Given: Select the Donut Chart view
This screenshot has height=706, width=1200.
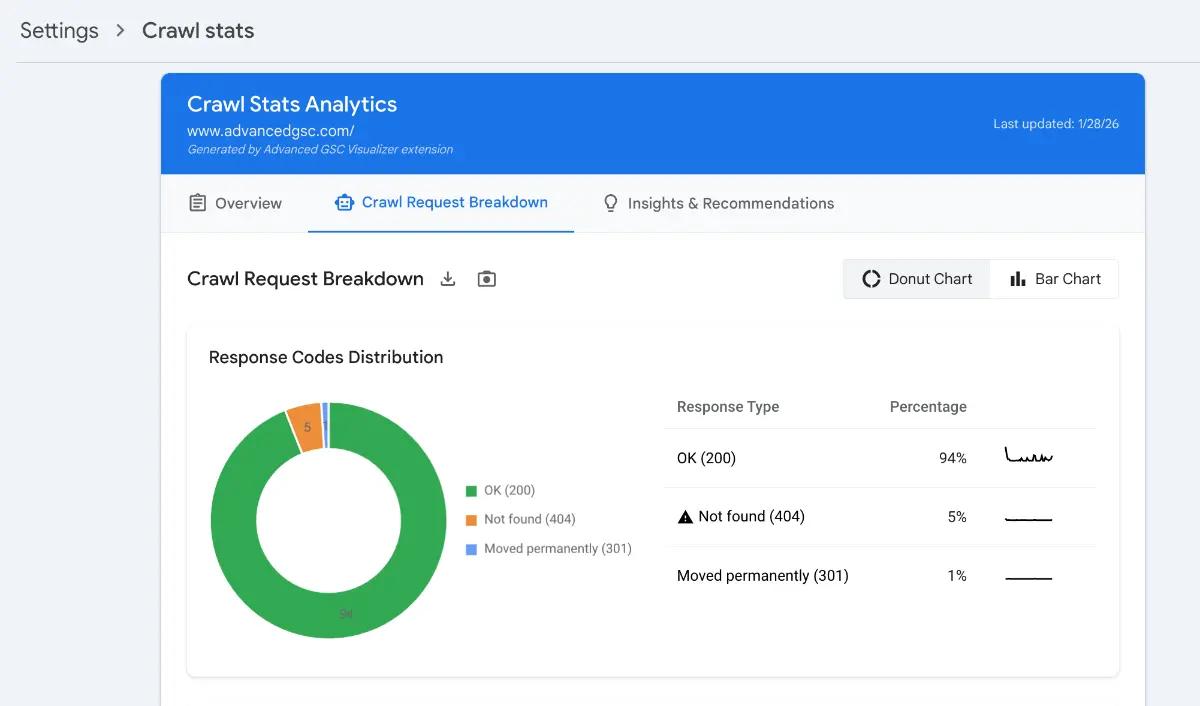Looking at the screenshot, I should pos(917,279).
